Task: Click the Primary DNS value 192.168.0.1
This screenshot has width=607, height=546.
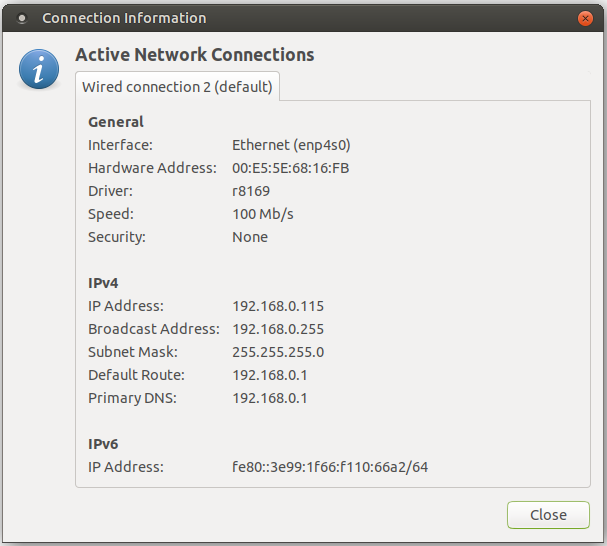Action: point(270,398)
